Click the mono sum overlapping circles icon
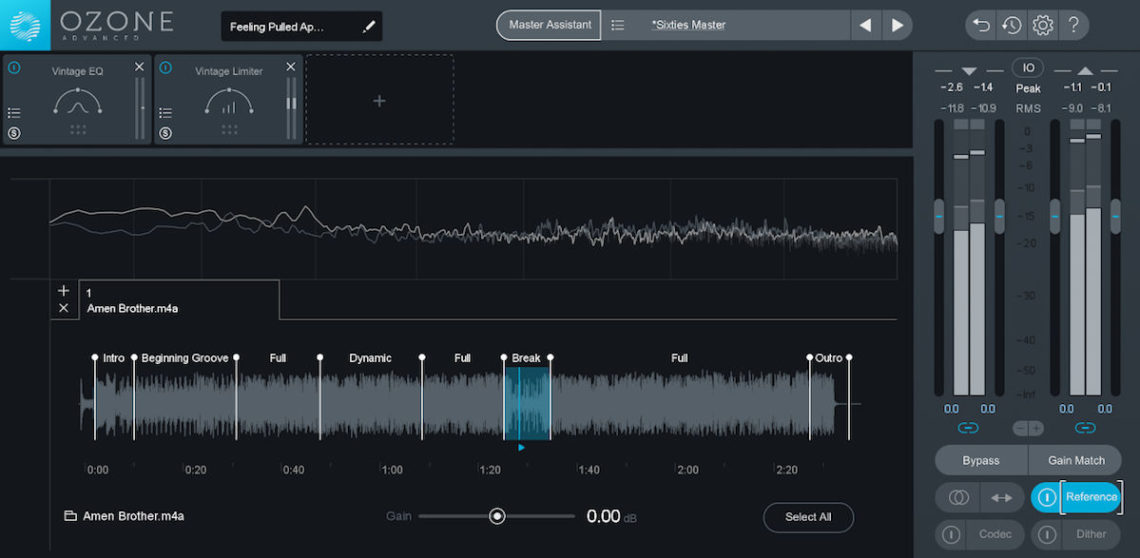Image resolution: width=1140 pixels, height=558 pixels. pos(958,497)
